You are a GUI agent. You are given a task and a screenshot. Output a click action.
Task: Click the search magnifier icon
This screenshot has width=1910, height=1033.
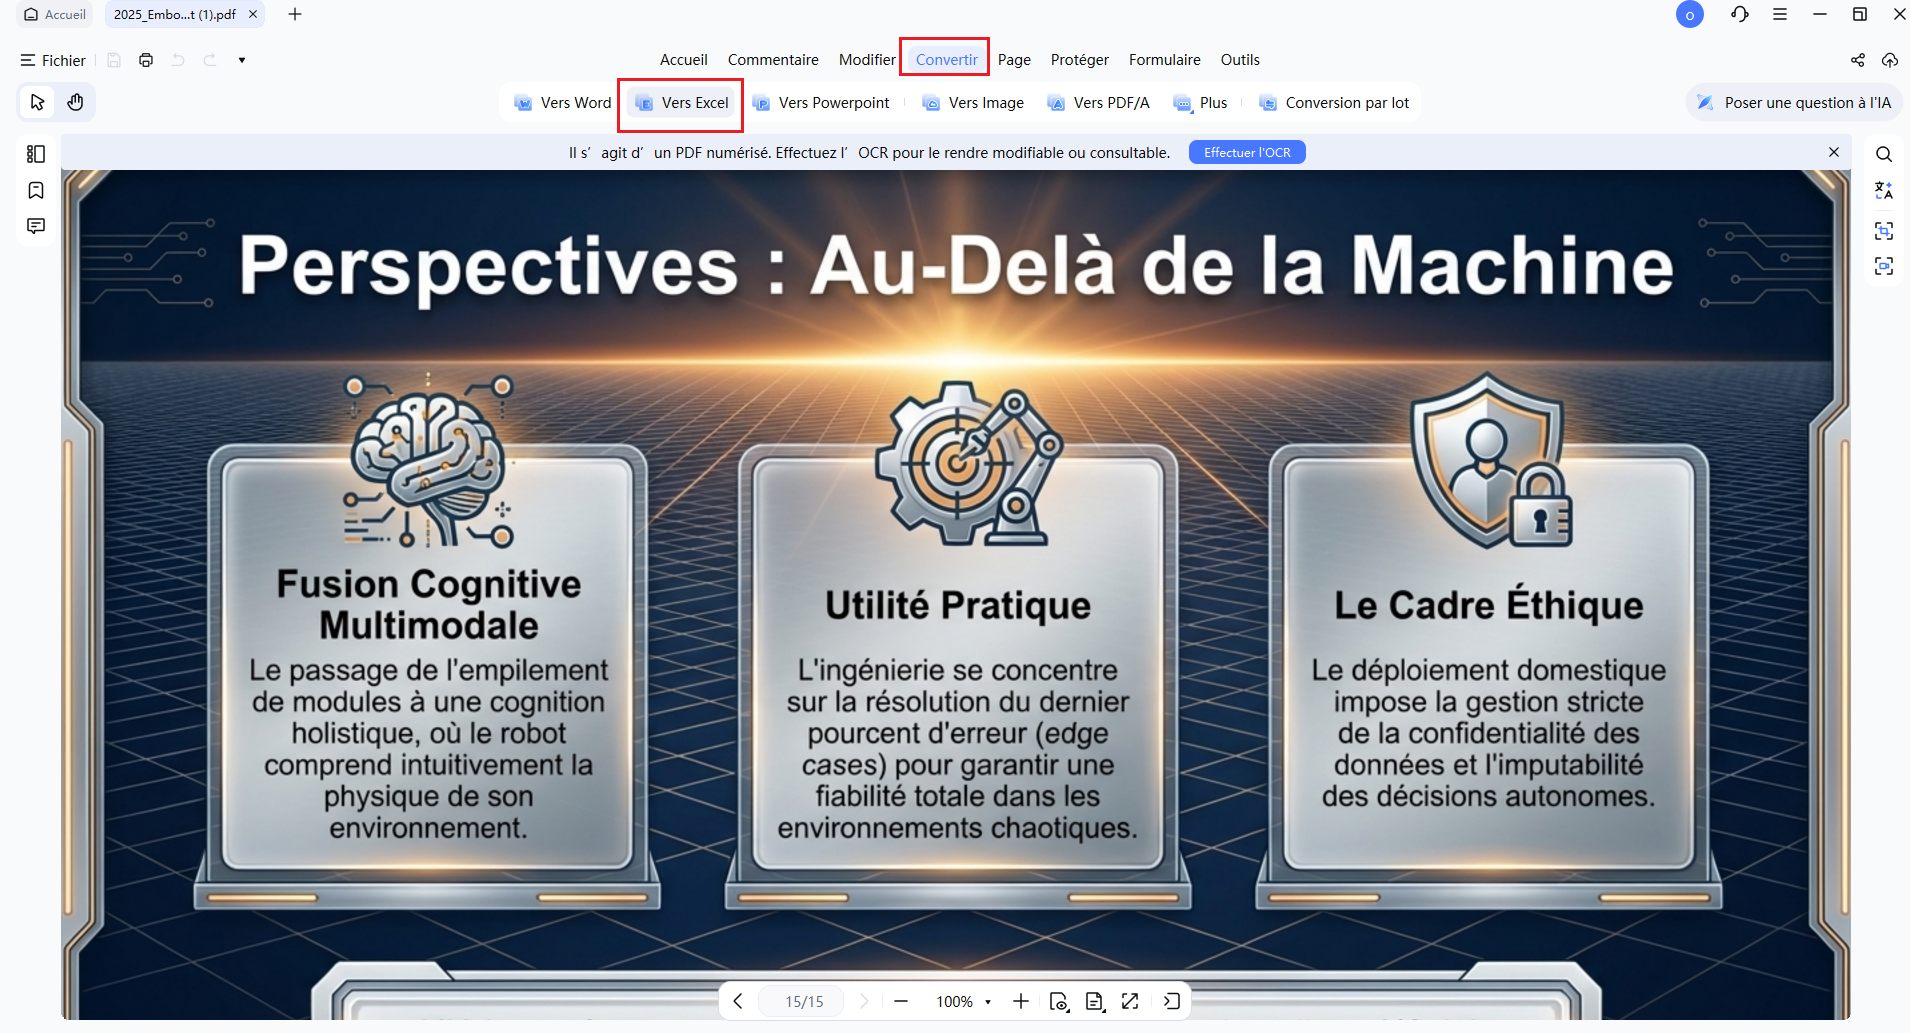point(1884,154)
